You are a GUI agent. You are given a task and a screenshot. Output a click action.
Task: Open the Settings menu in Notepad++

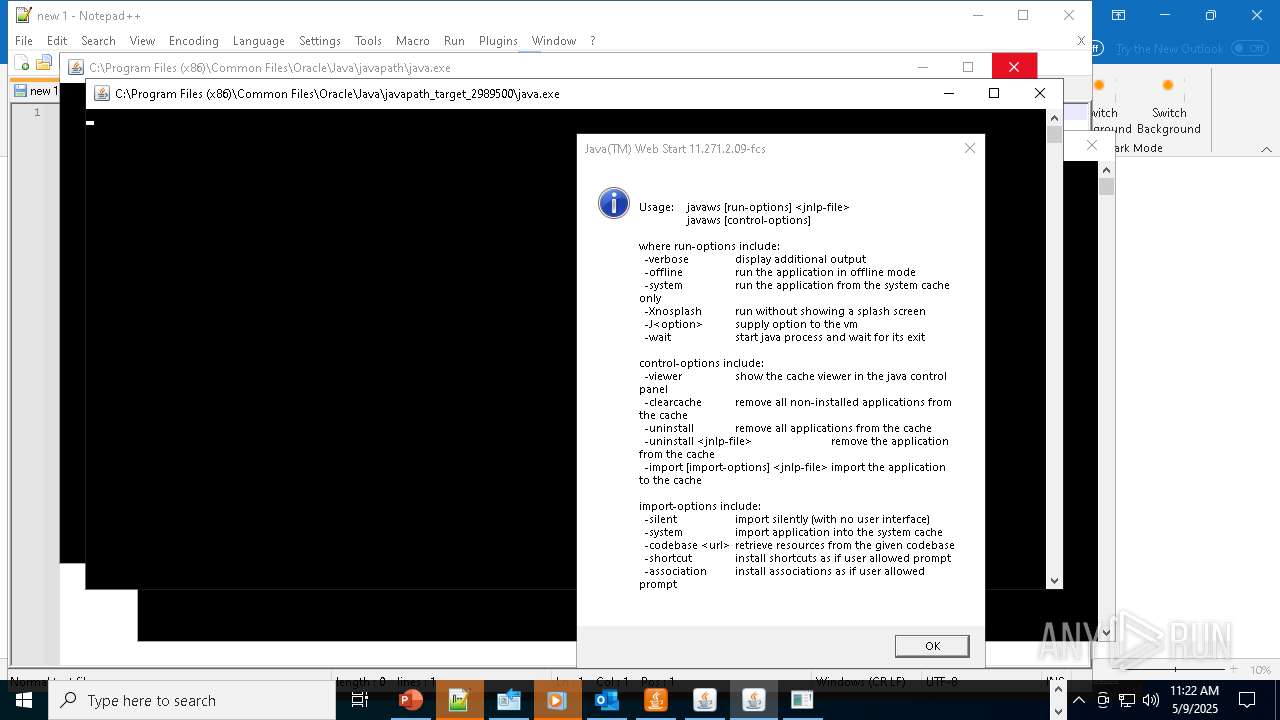coord(320,41)
